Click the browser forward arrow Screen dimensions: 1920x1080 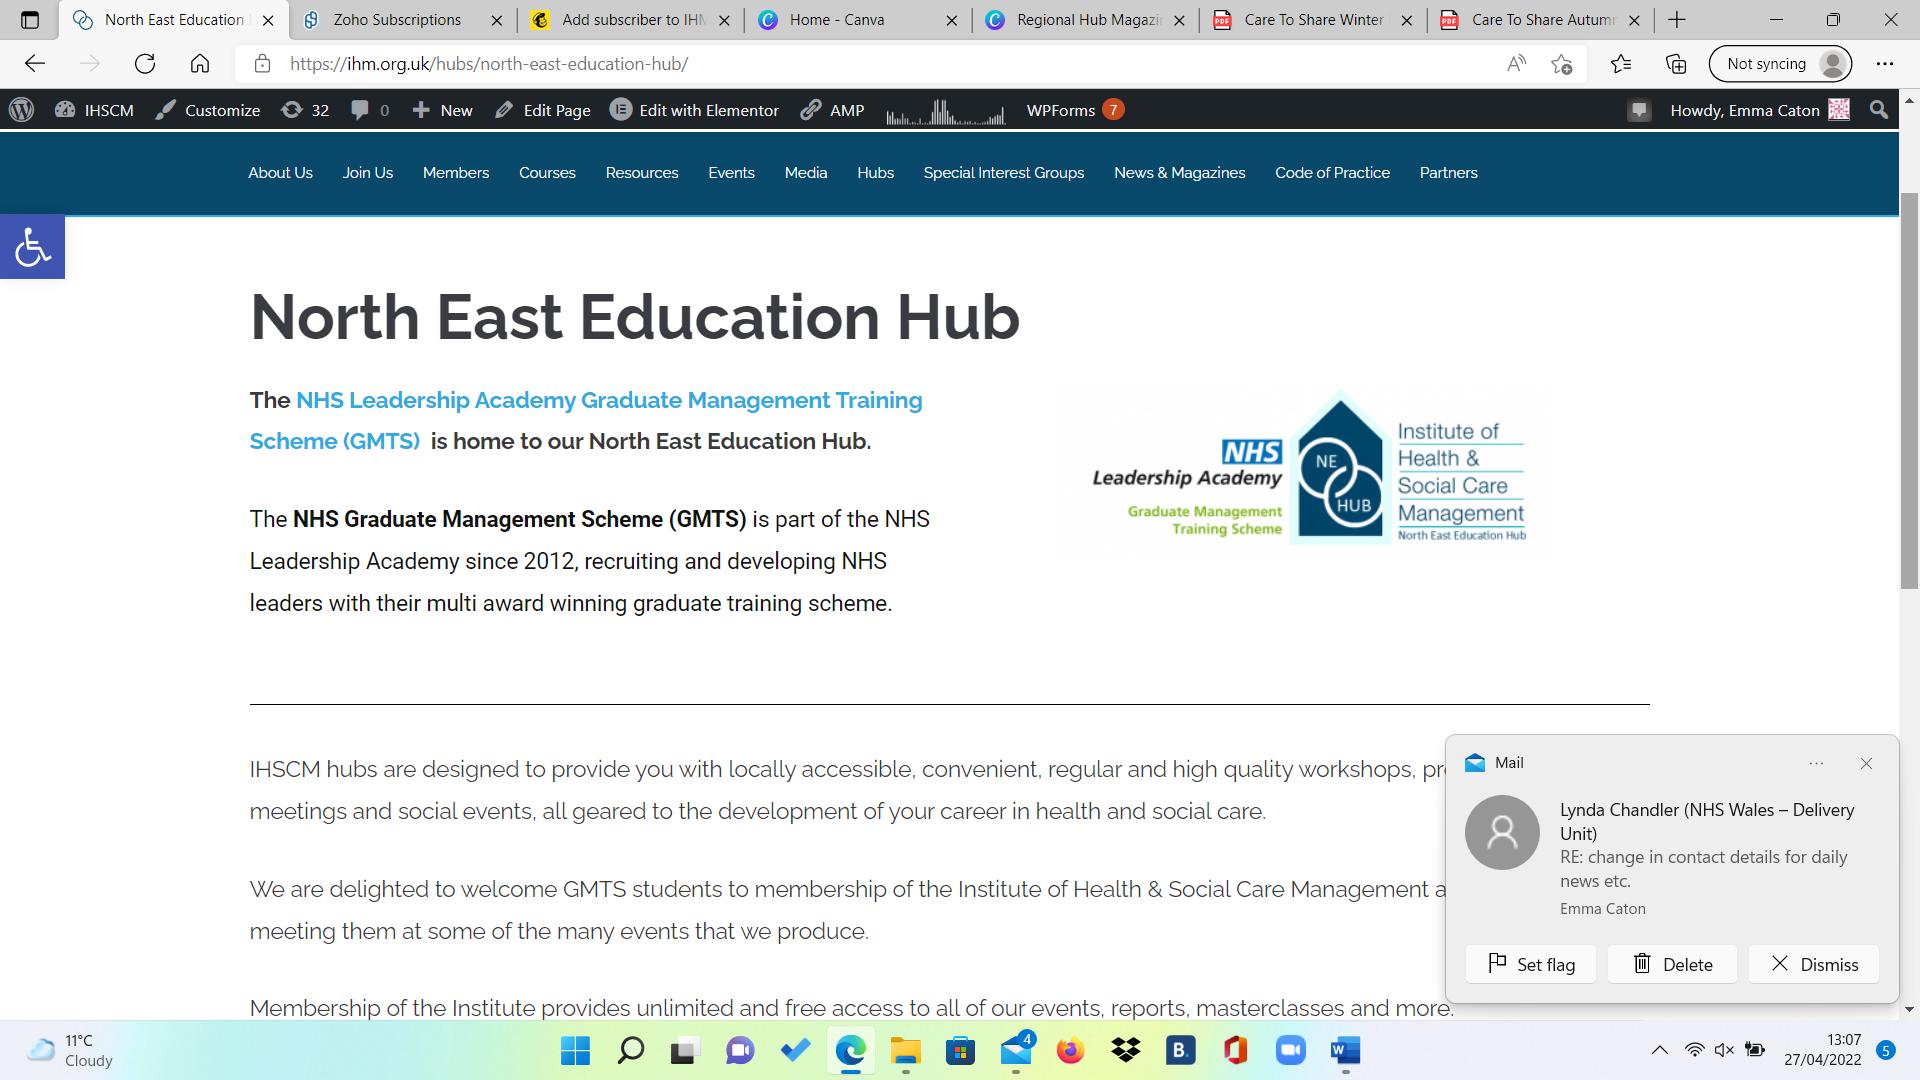(90, 64)
